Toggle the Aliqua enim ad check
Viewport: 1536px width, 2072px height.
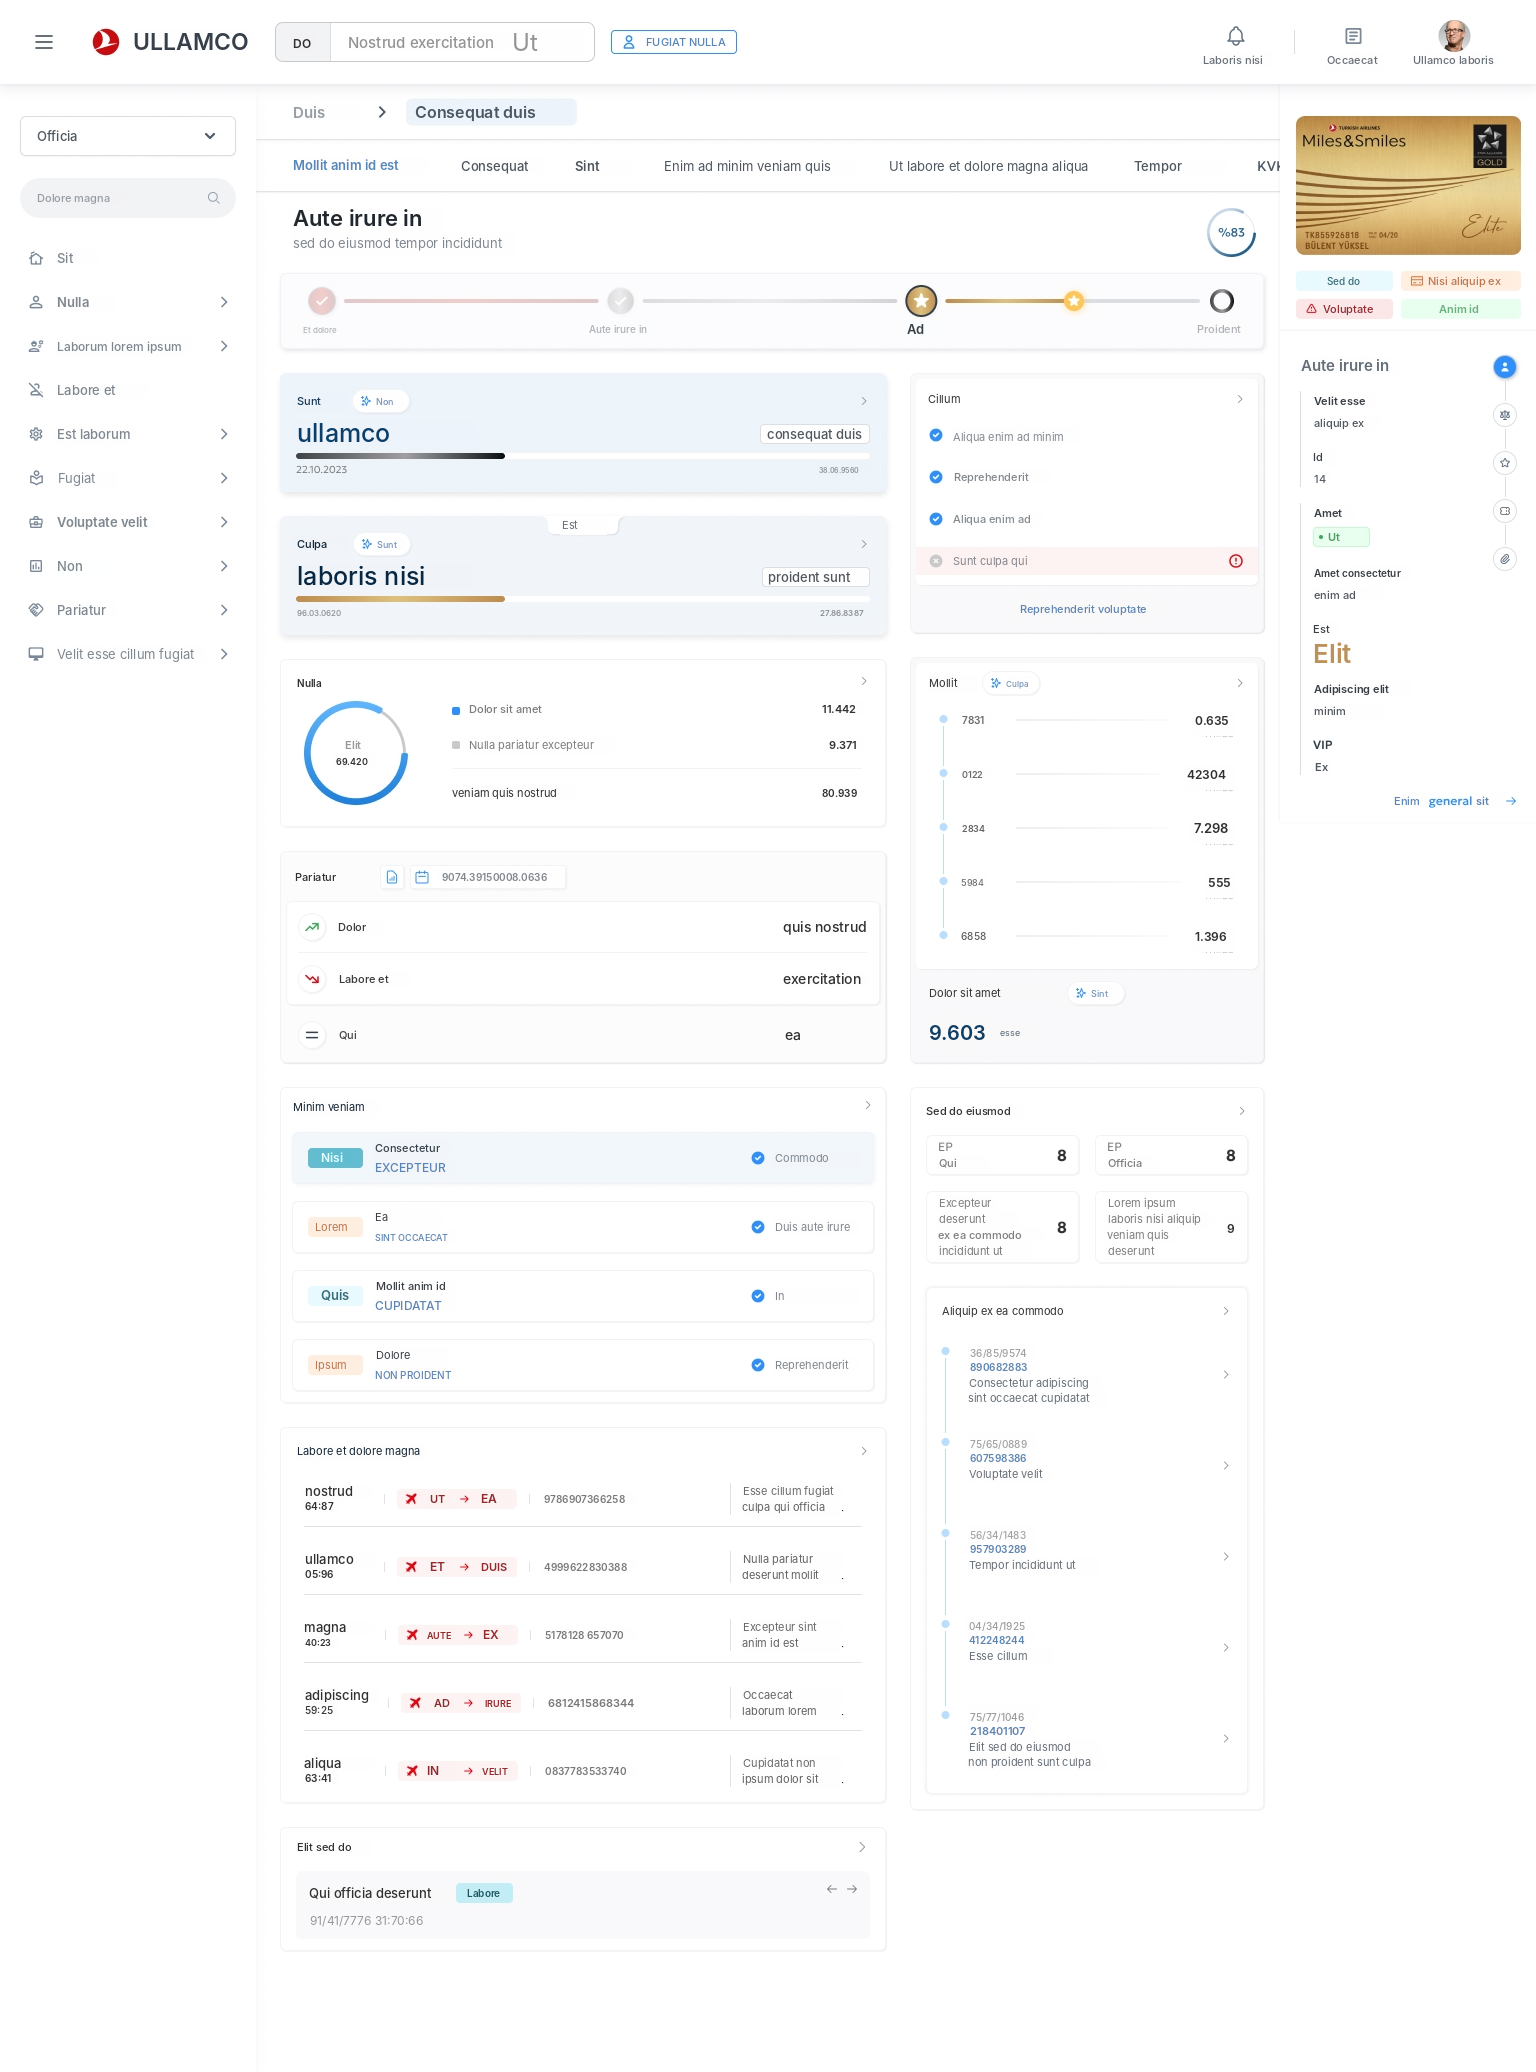[936, 519]
